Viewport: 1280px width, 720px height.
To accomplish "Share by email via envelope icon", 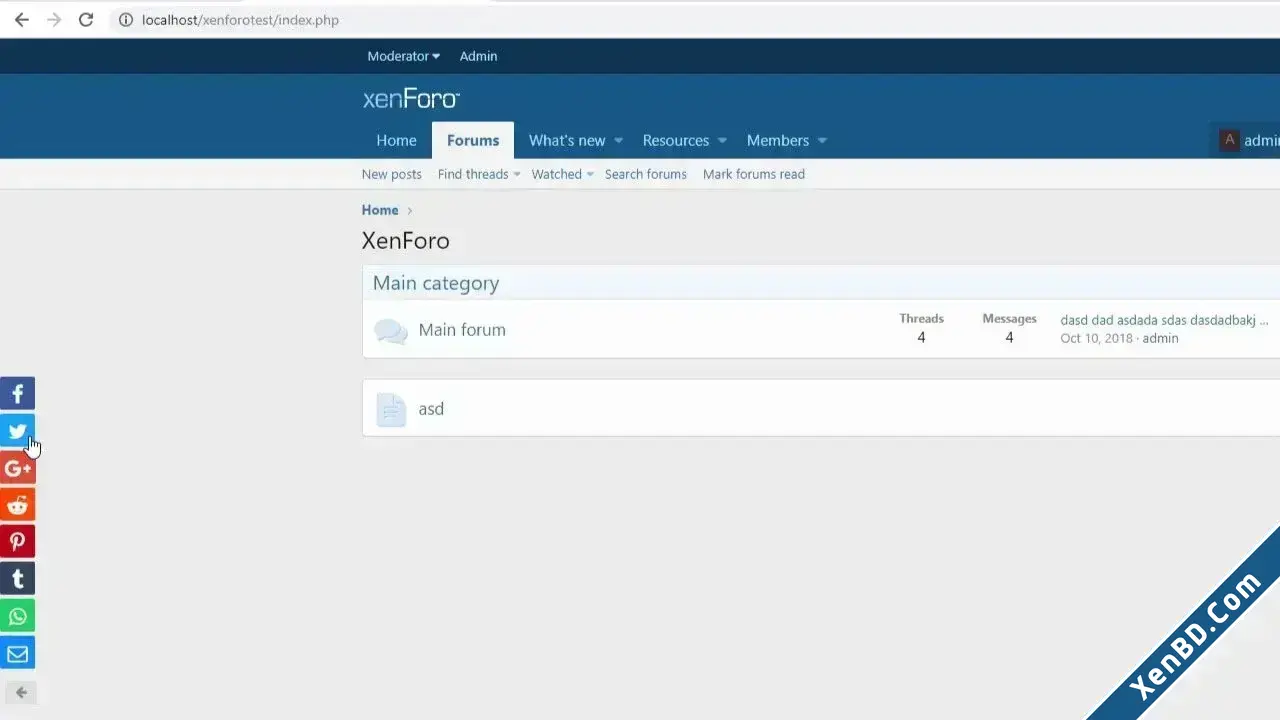I will [x=17, y=653].
